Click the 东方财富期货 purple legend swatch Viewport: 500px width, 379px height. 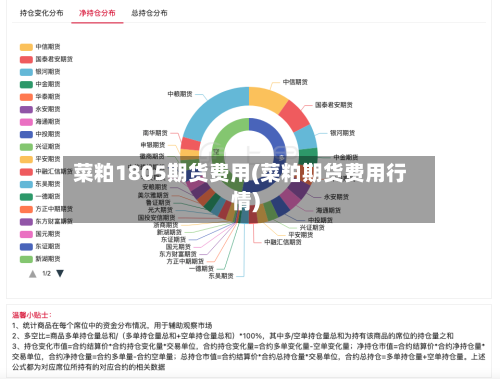coord(26,222)
